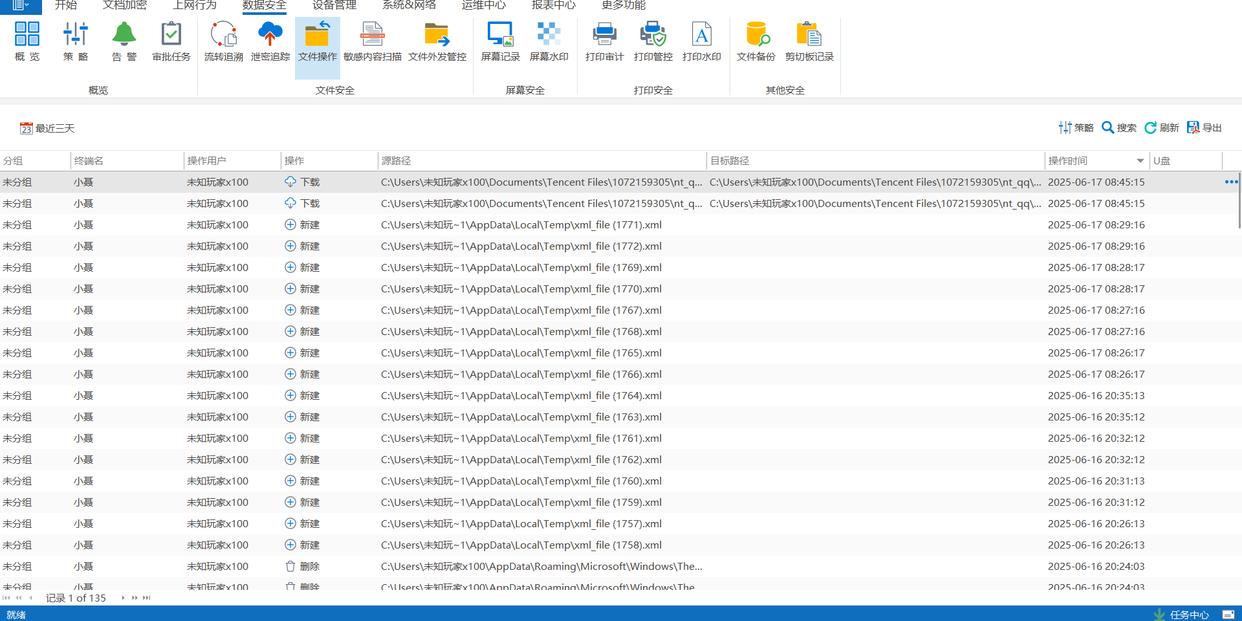Viewport: 1242px width, 621px height.
Task: Open the 流转追溯 tool in ribbon
Action: (223, 42)
